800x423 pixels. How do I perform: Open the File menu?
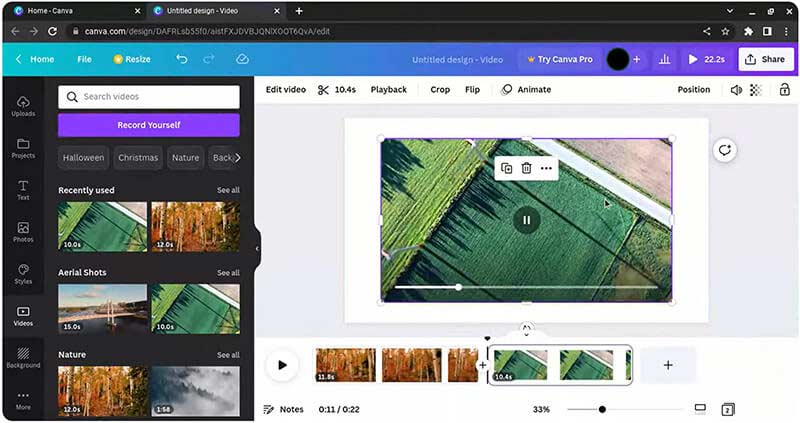(84, 59)
